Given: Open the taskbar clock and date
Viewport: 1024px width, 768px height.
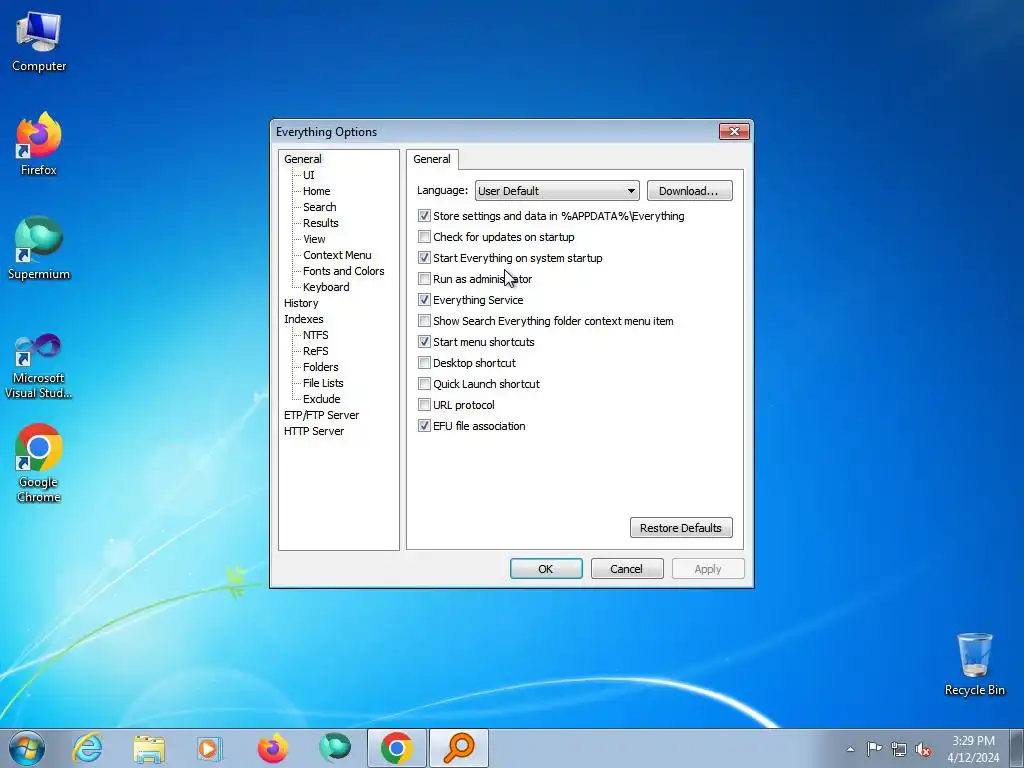Looking at the screenshot, I should 973,749.
